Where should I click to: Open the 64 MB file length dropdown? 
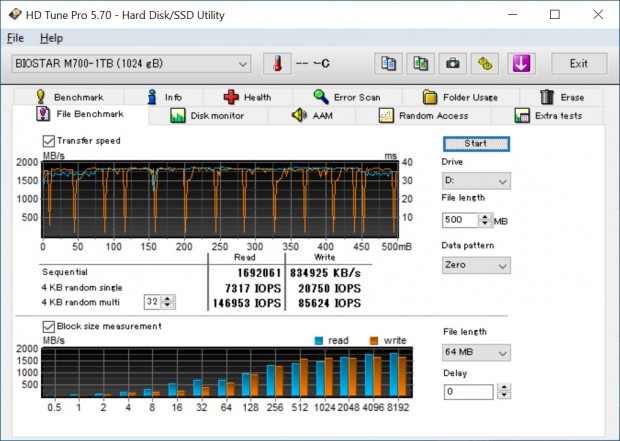coord(476,352)
